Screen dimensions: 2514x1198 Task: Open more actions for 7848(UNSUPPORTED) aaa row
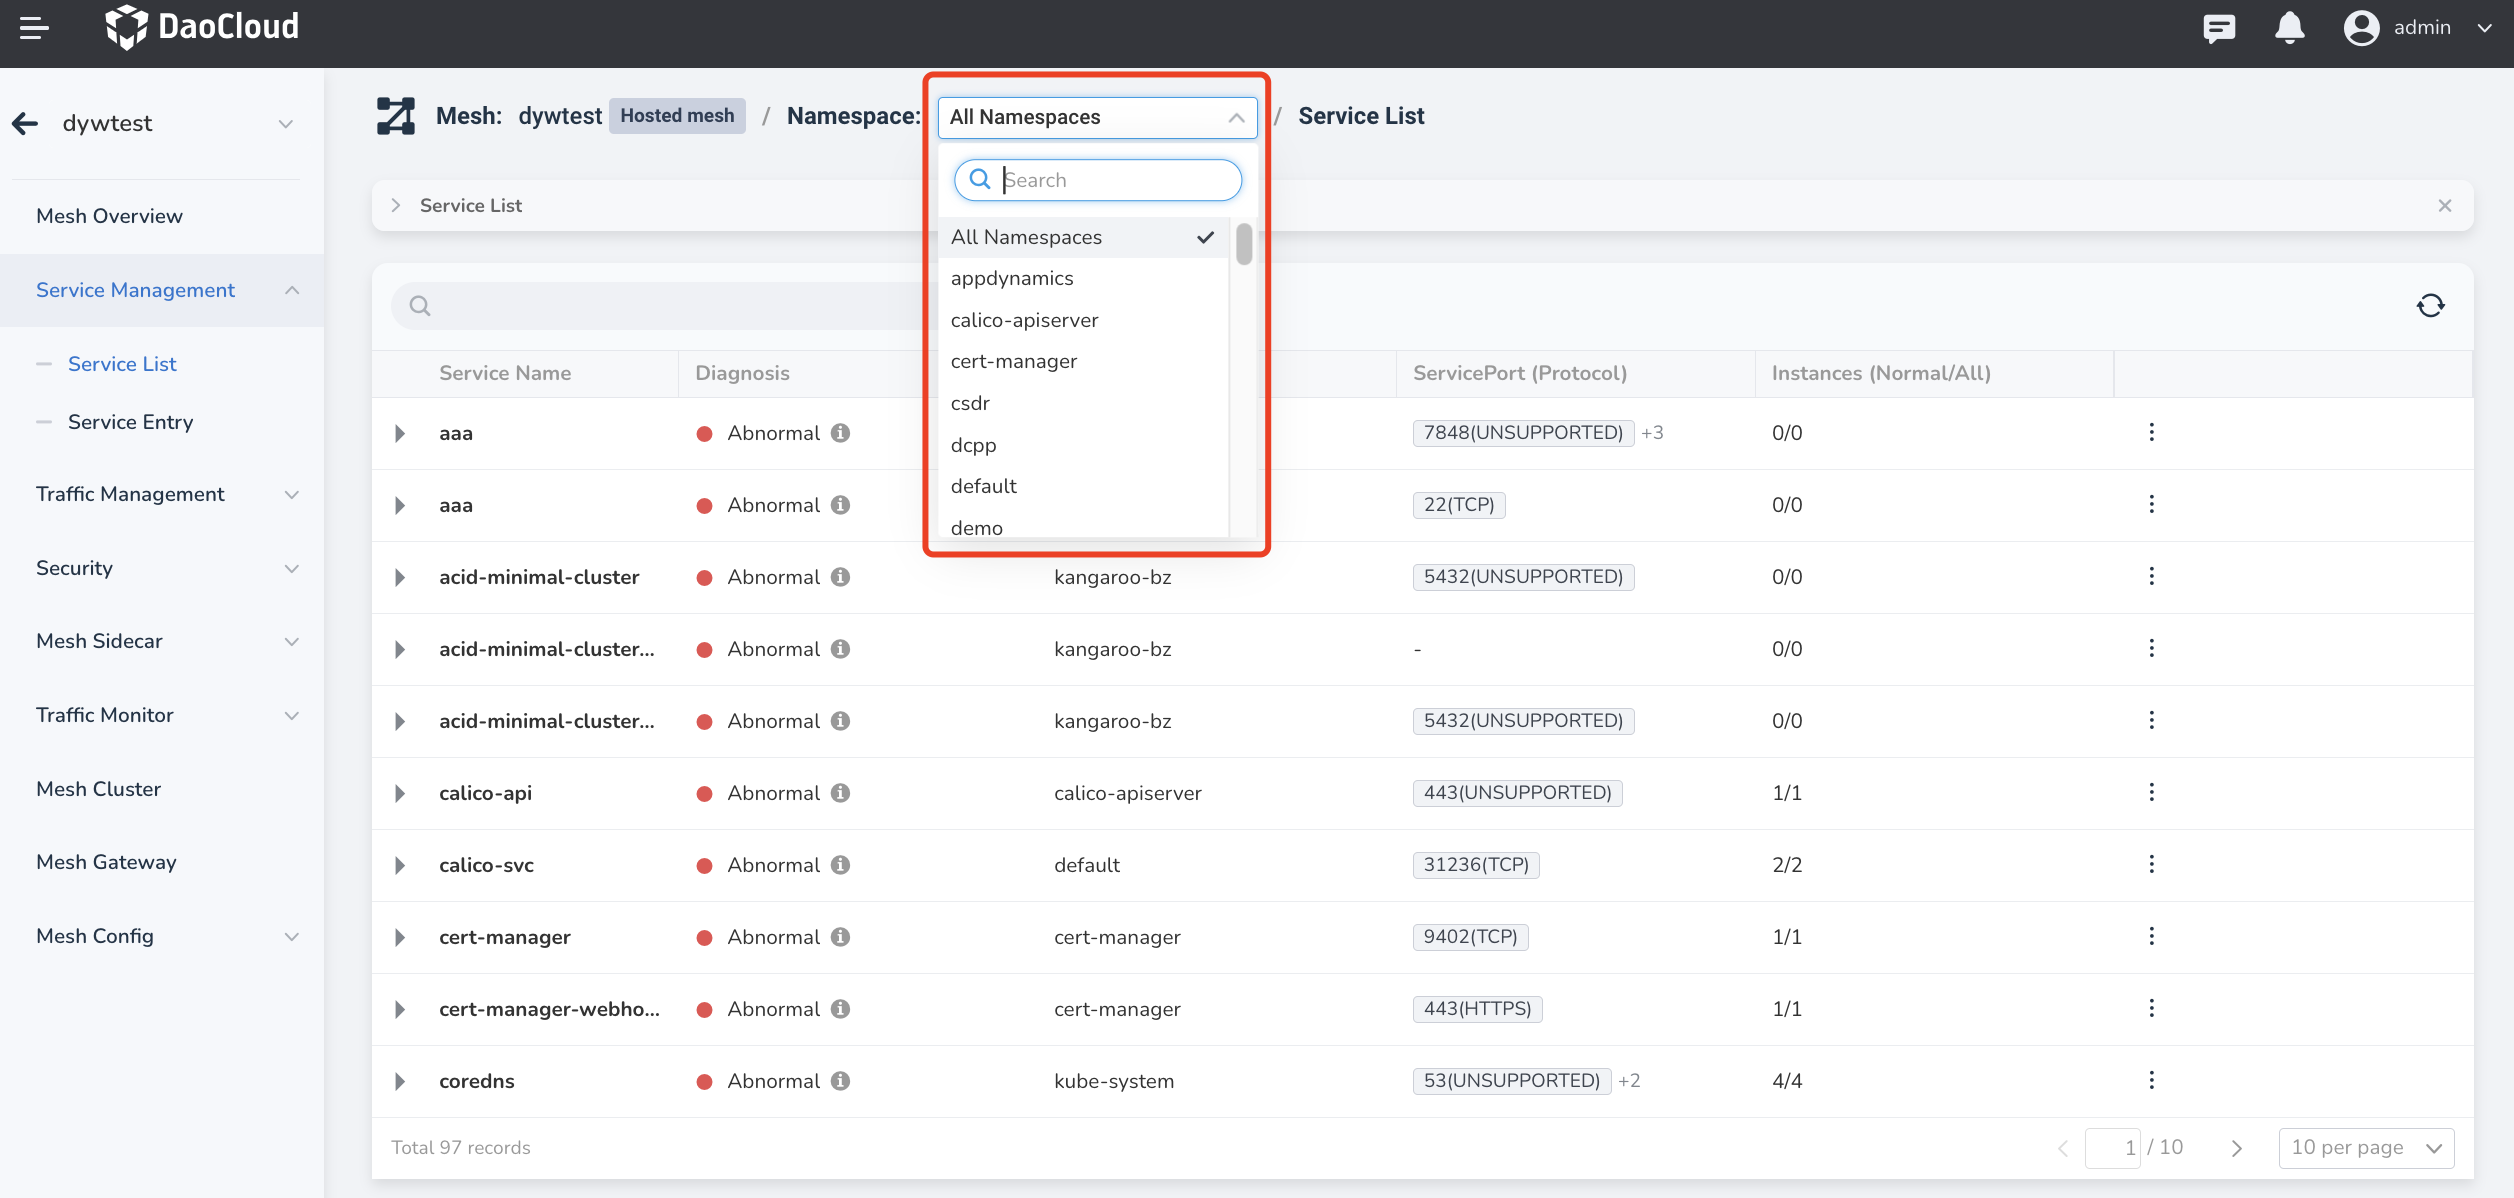[2152, 433]
